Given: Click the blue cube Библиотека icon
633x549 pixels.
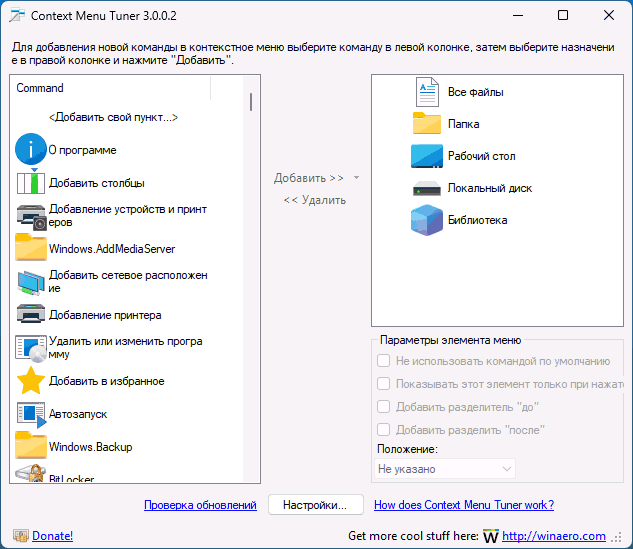Looking at the screenshot, I should coord(427,220).
